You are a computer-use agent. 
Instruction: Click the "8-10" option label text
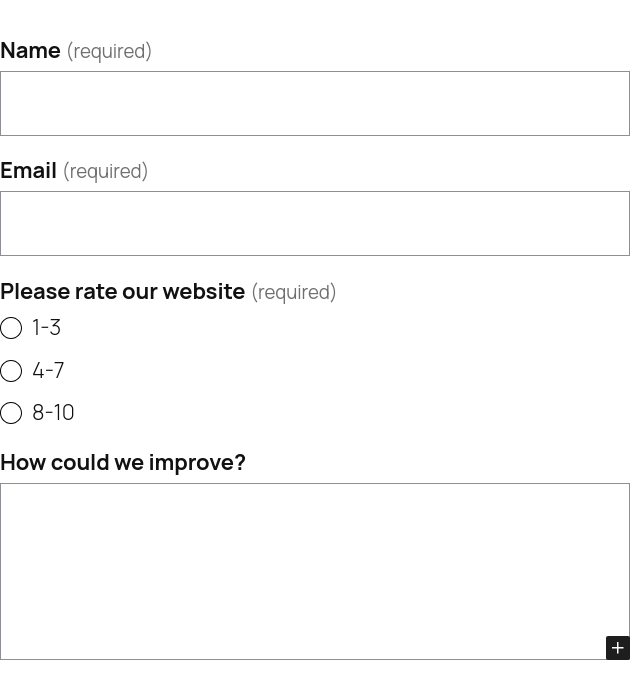coord(53,413)
